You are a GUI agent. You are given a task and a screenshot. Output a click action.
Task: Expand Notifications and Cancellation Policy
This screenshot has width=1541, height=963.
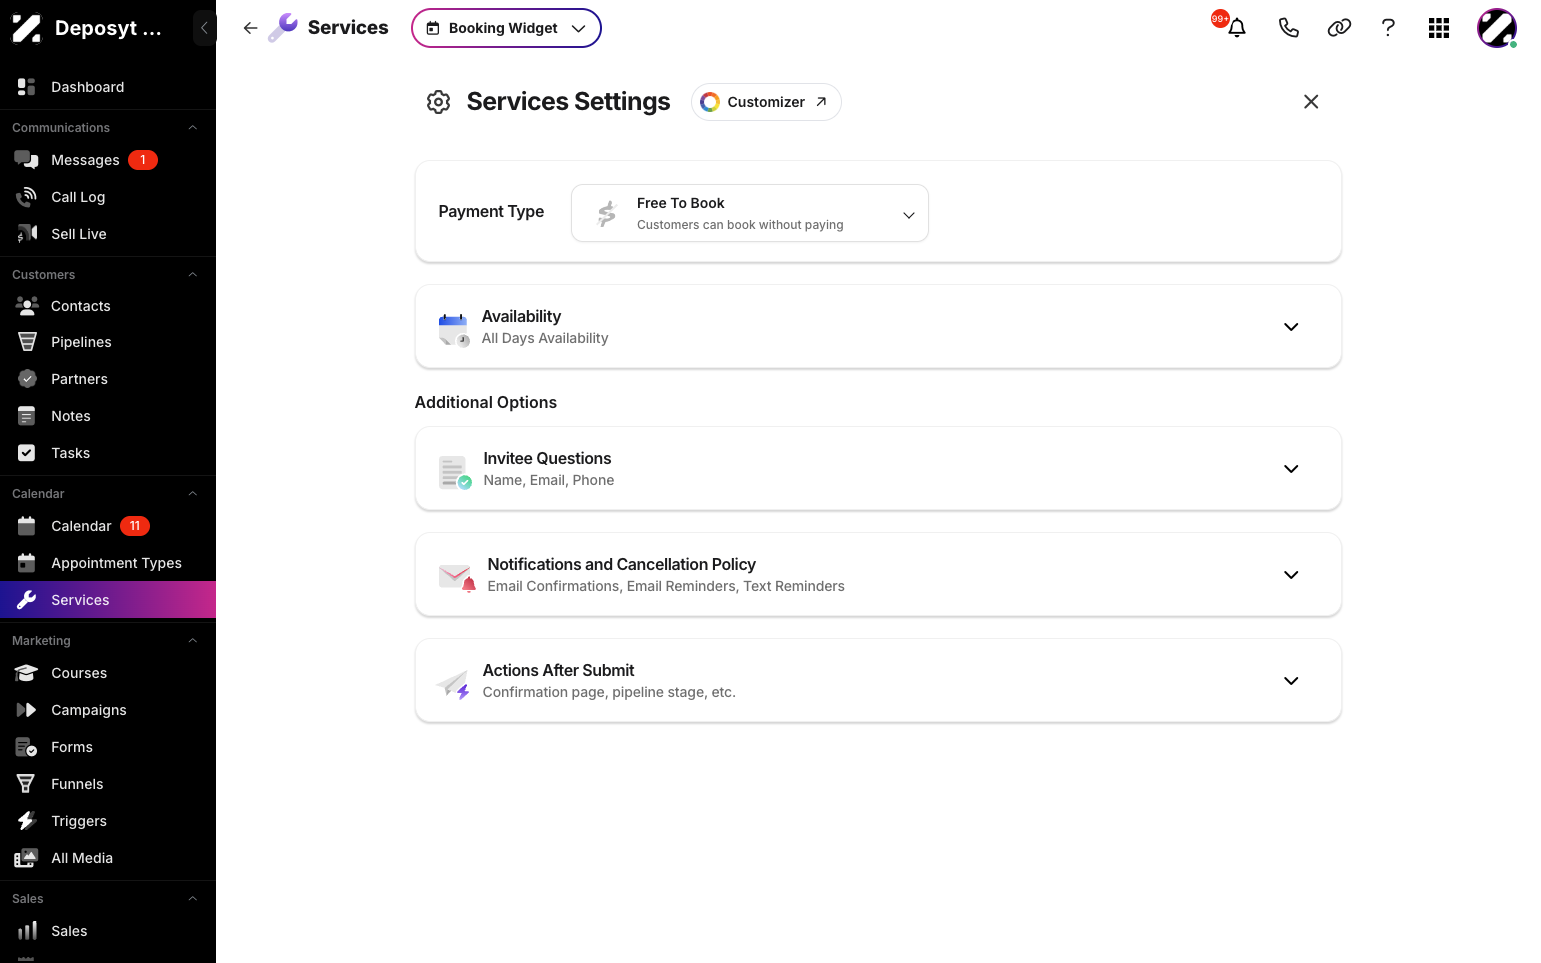point(878,575)
